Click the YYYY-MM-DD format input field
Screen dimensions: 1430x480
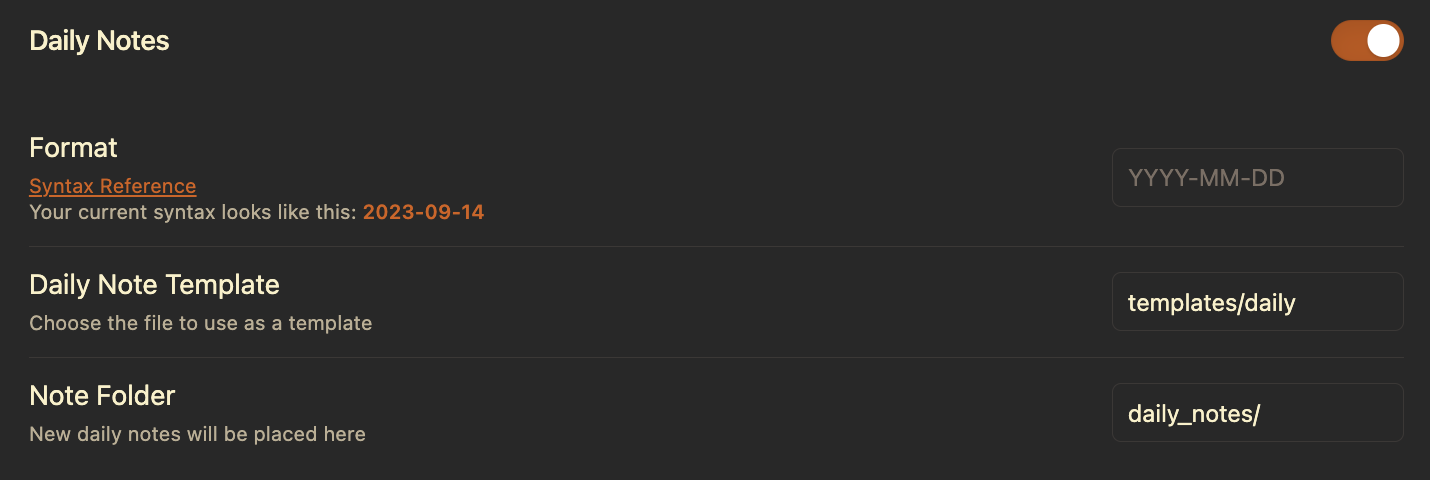pos(1257,178)
